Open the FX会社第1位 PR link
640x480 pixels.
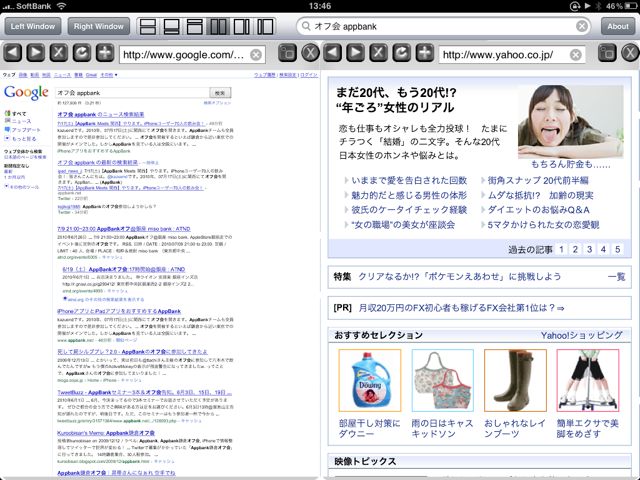[461, 308]
